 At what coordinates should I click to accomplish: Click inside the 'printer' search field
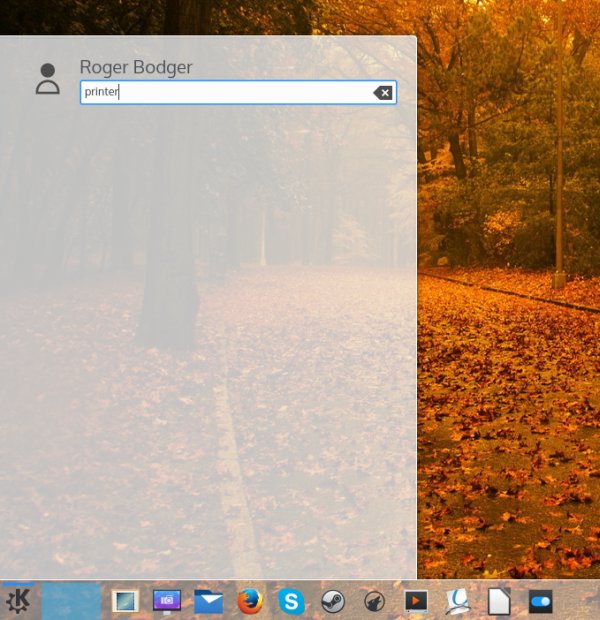[x=230, y=93]
